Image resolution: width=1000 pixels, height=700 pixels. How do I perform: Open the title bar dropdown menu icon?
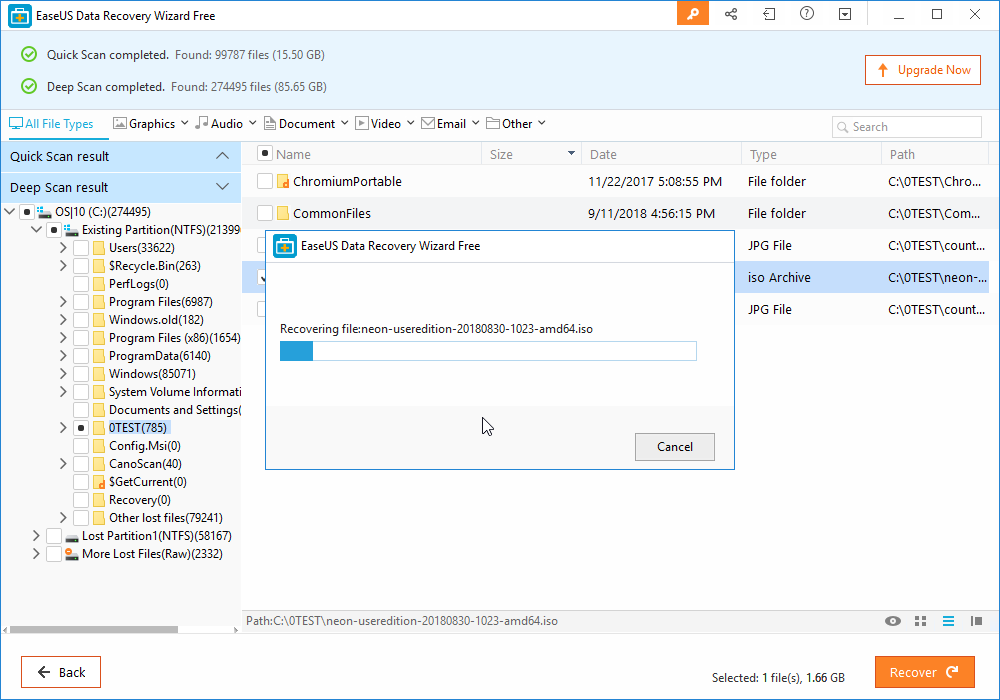[845, 14]
